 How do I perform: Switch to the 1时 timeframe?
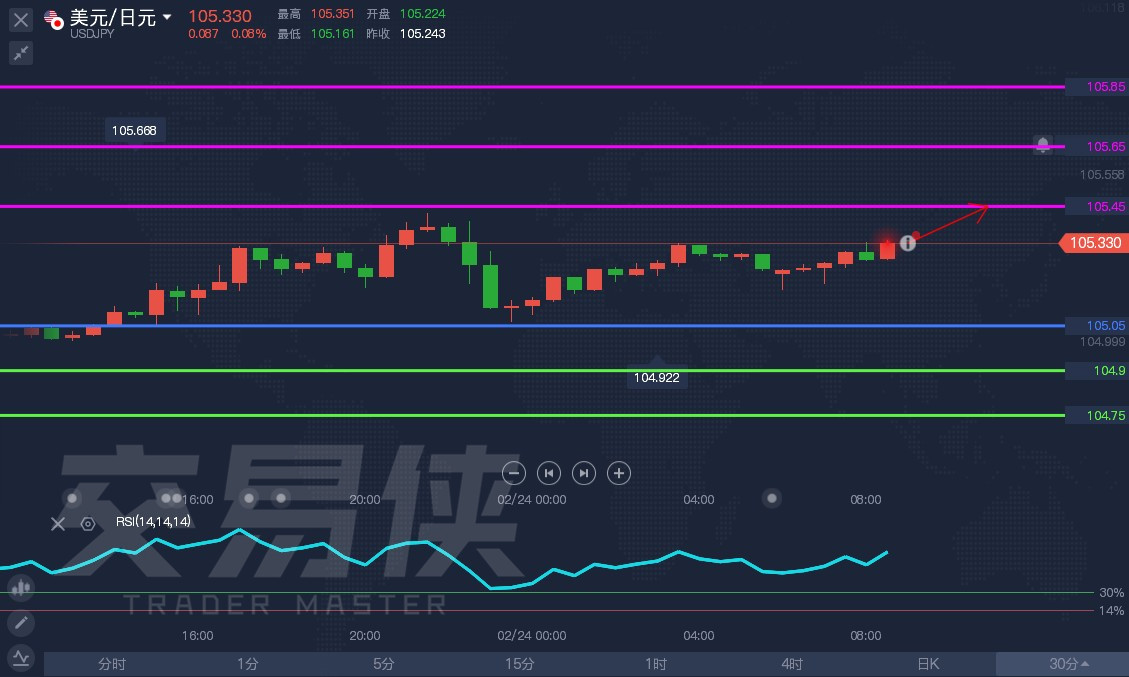[x=656, y=664]
